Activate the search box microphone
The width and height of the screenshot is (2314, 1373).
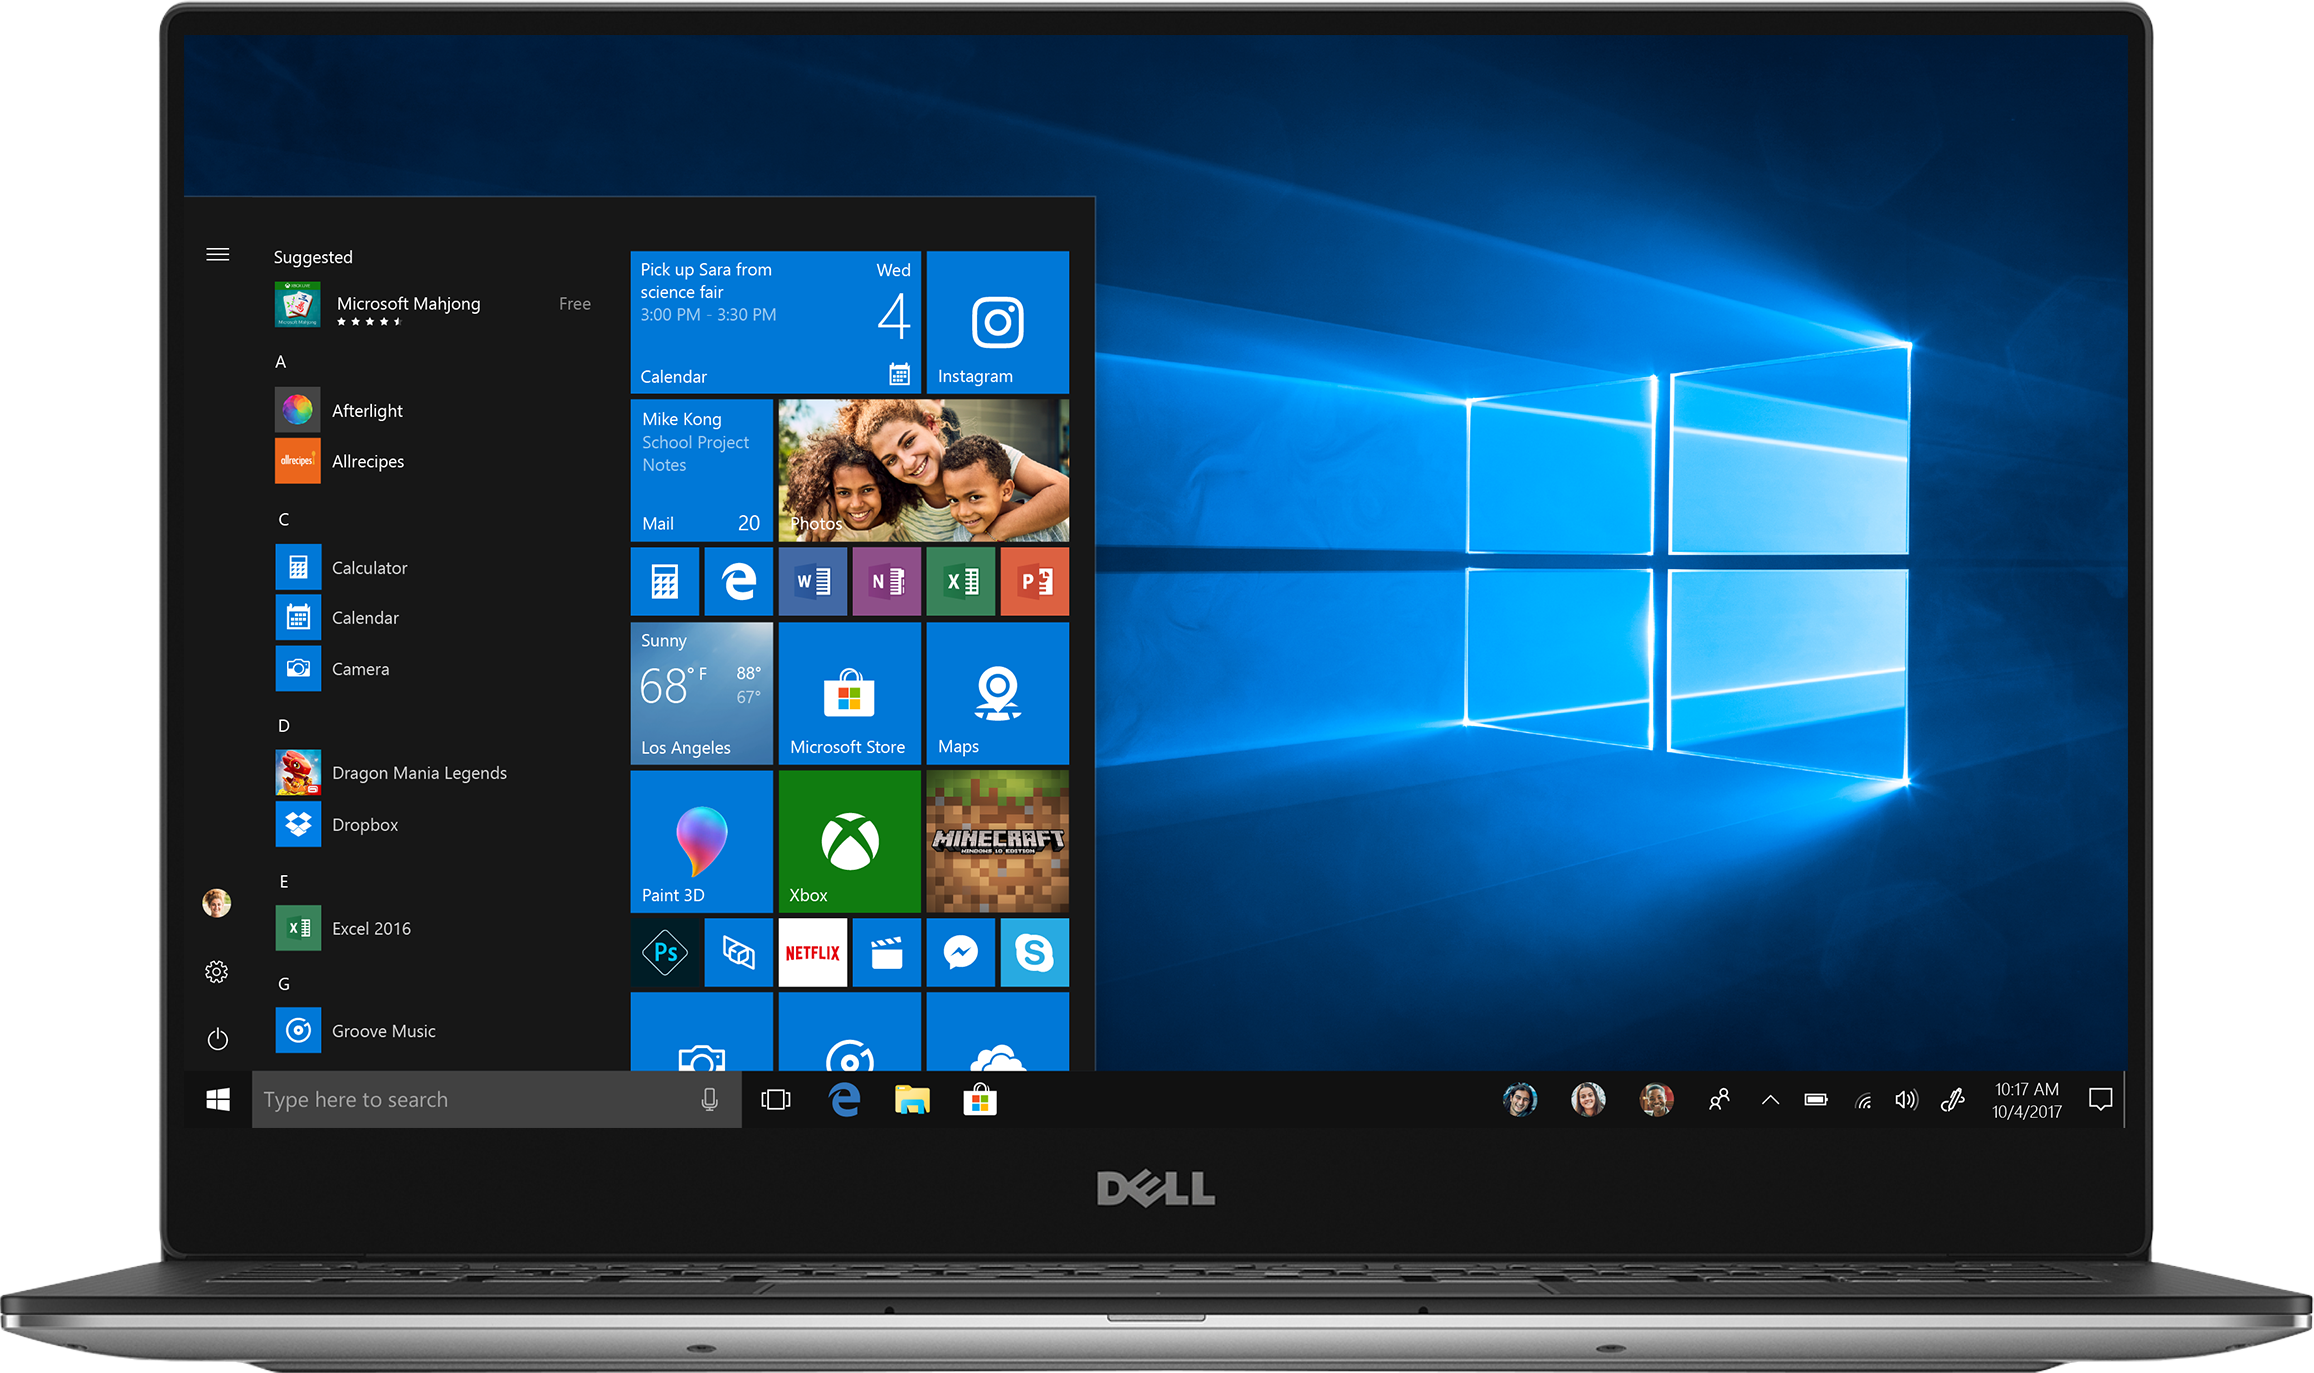pos(709,1100)
